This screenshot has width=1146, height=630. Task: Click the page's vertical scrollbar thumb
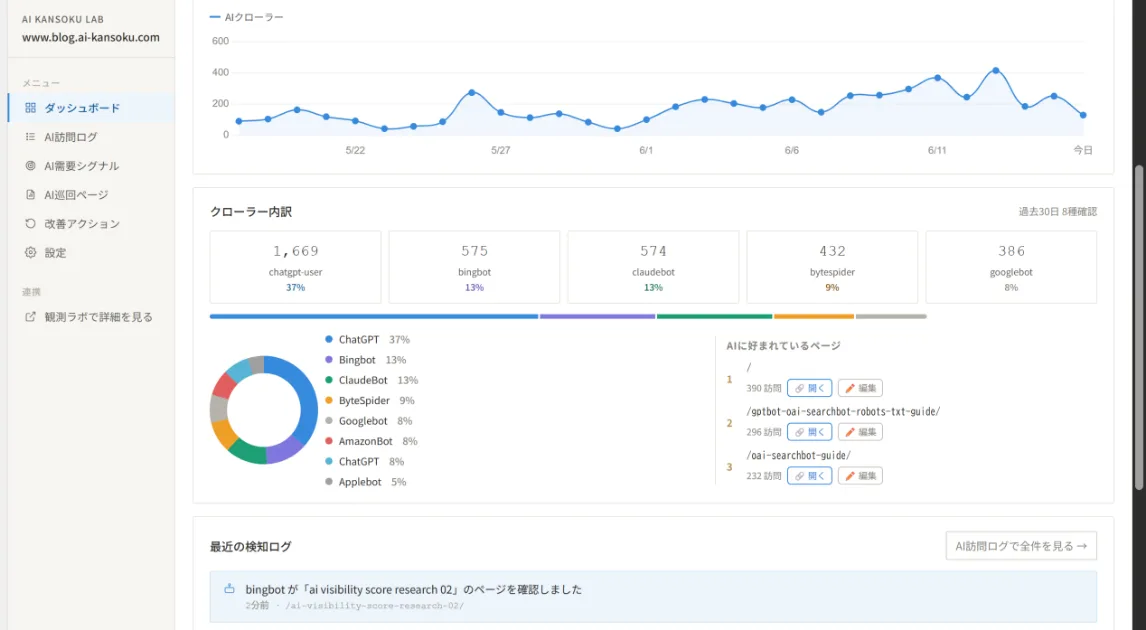click(1138, 328)
